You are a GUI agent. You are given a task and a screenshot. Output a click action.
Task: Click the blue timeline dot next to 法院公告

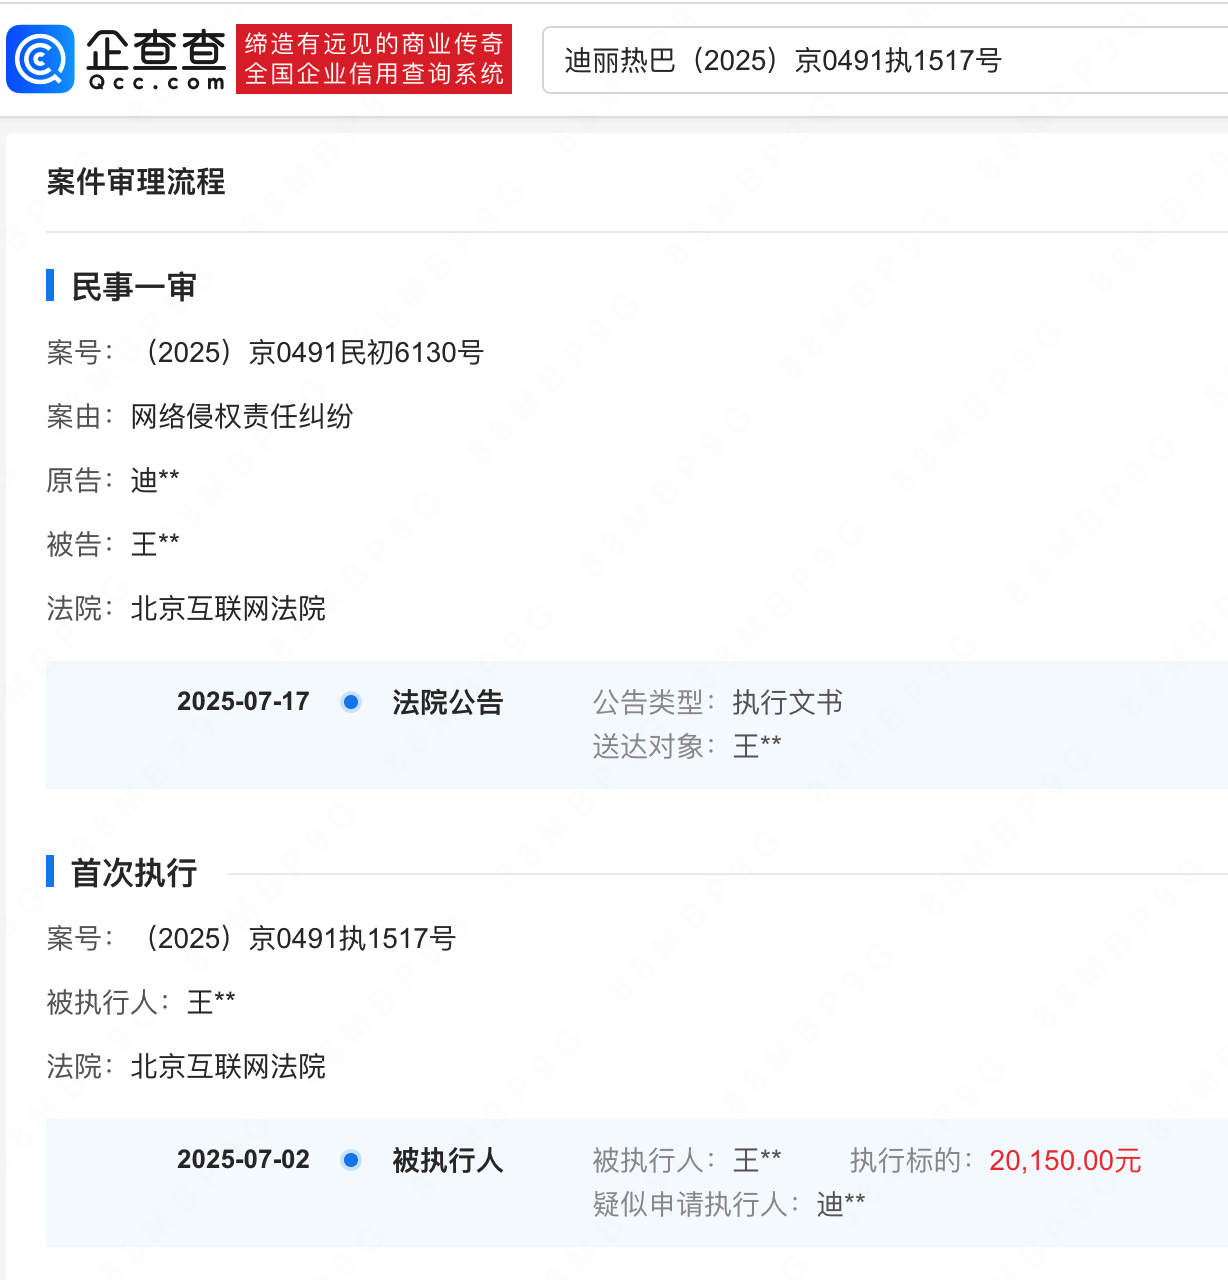(x=351, y=702)
